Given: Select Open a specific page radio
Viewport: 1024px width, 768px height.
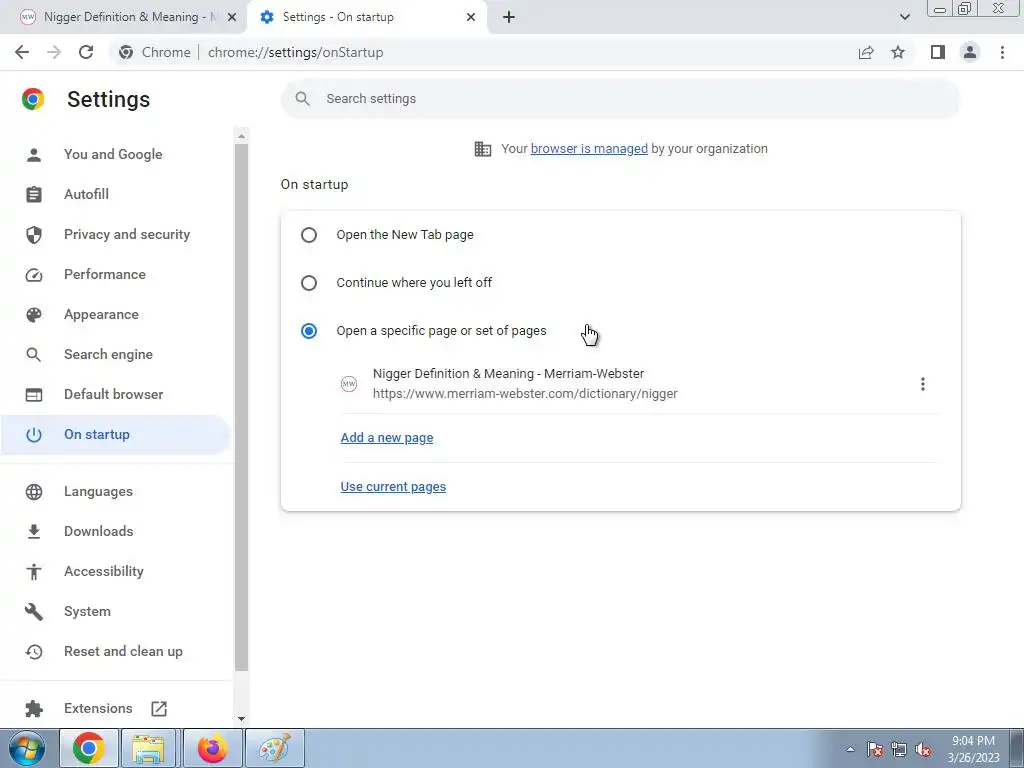Looking at the screenshot, I should (x=309, y=330).
